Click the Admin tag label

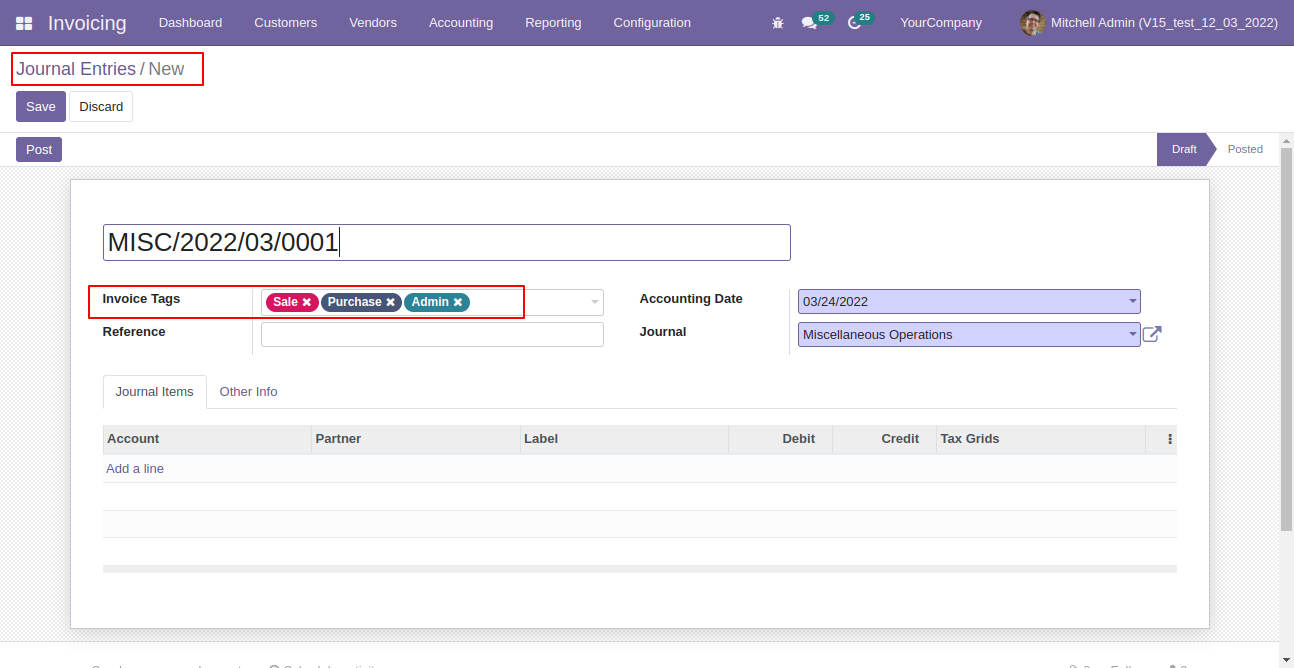click(431, 302)
